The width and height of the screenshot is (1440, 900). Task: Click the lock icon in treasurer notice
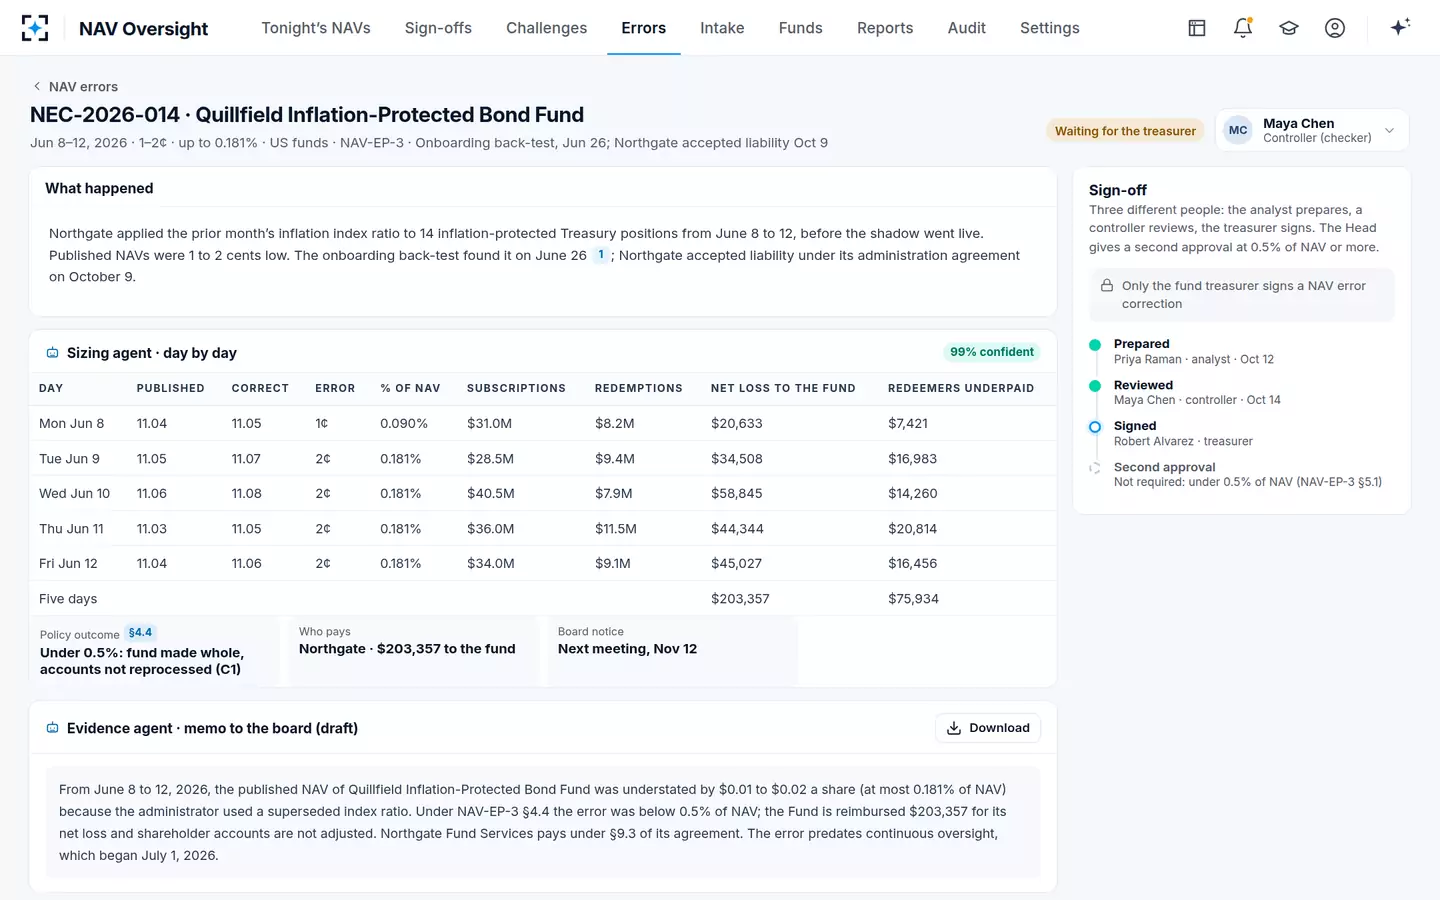tap(1107, 285)
